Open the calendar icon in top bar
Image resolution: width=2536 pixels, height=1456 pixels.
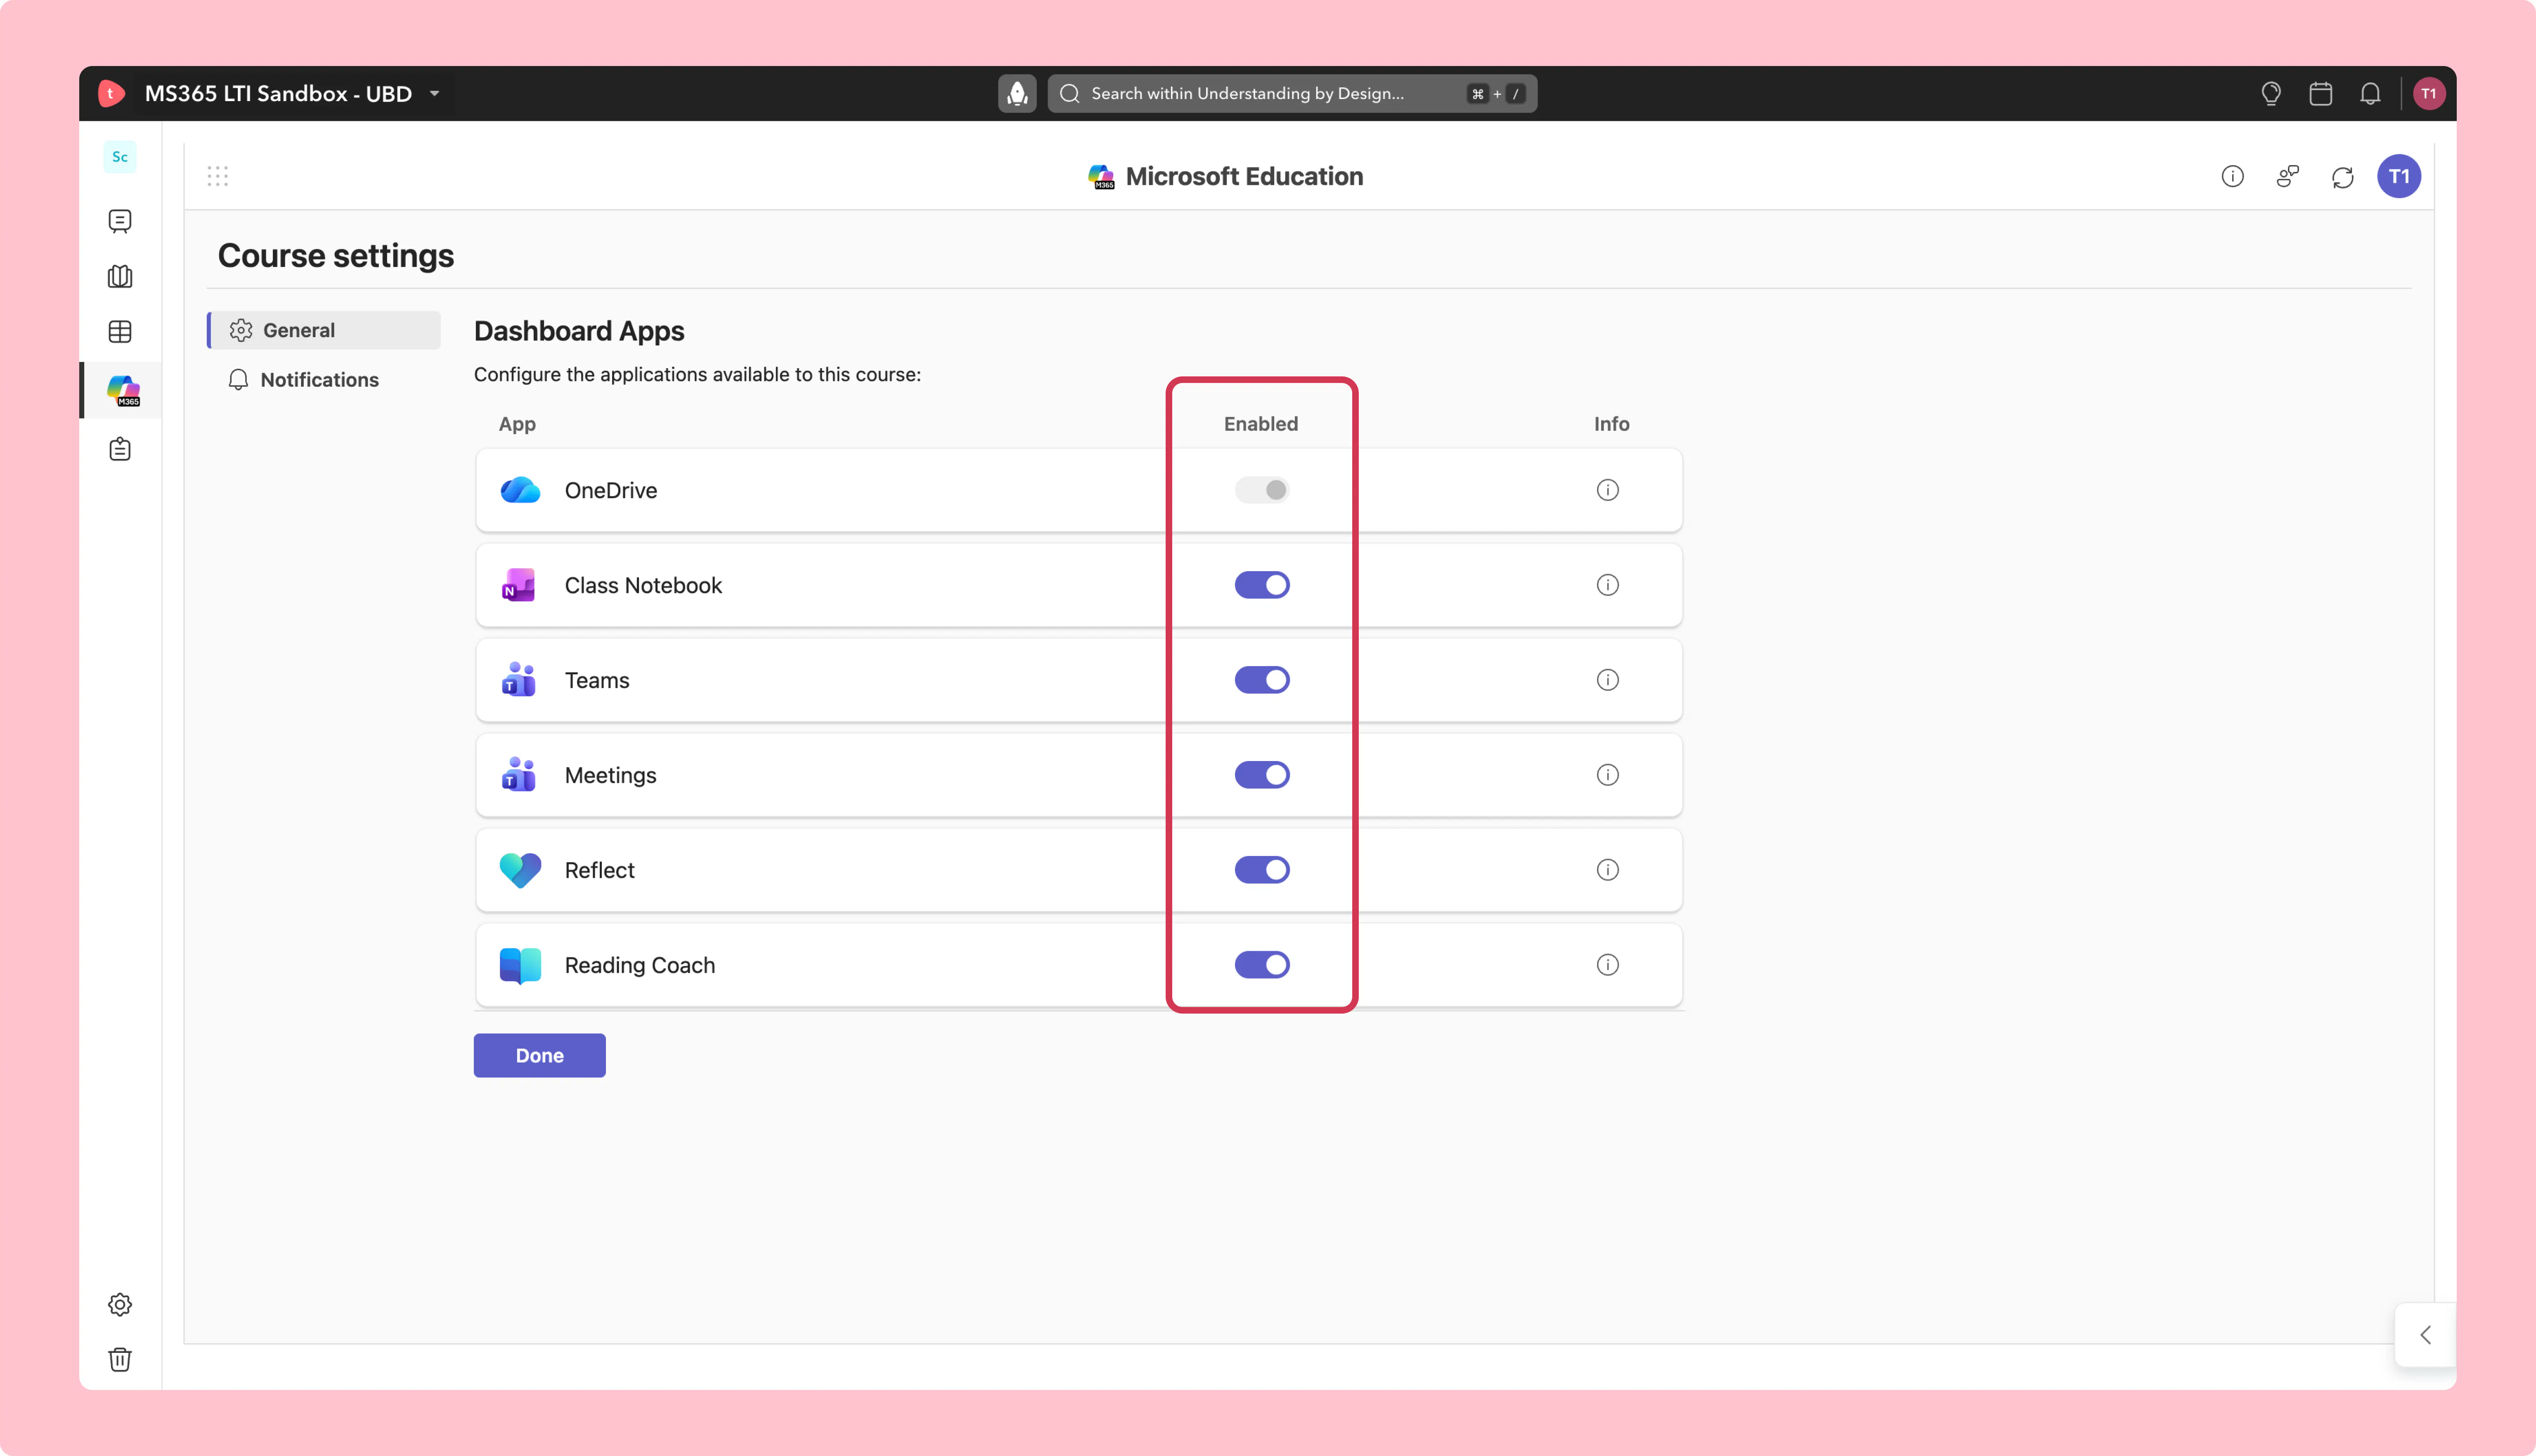point(2320,93)
